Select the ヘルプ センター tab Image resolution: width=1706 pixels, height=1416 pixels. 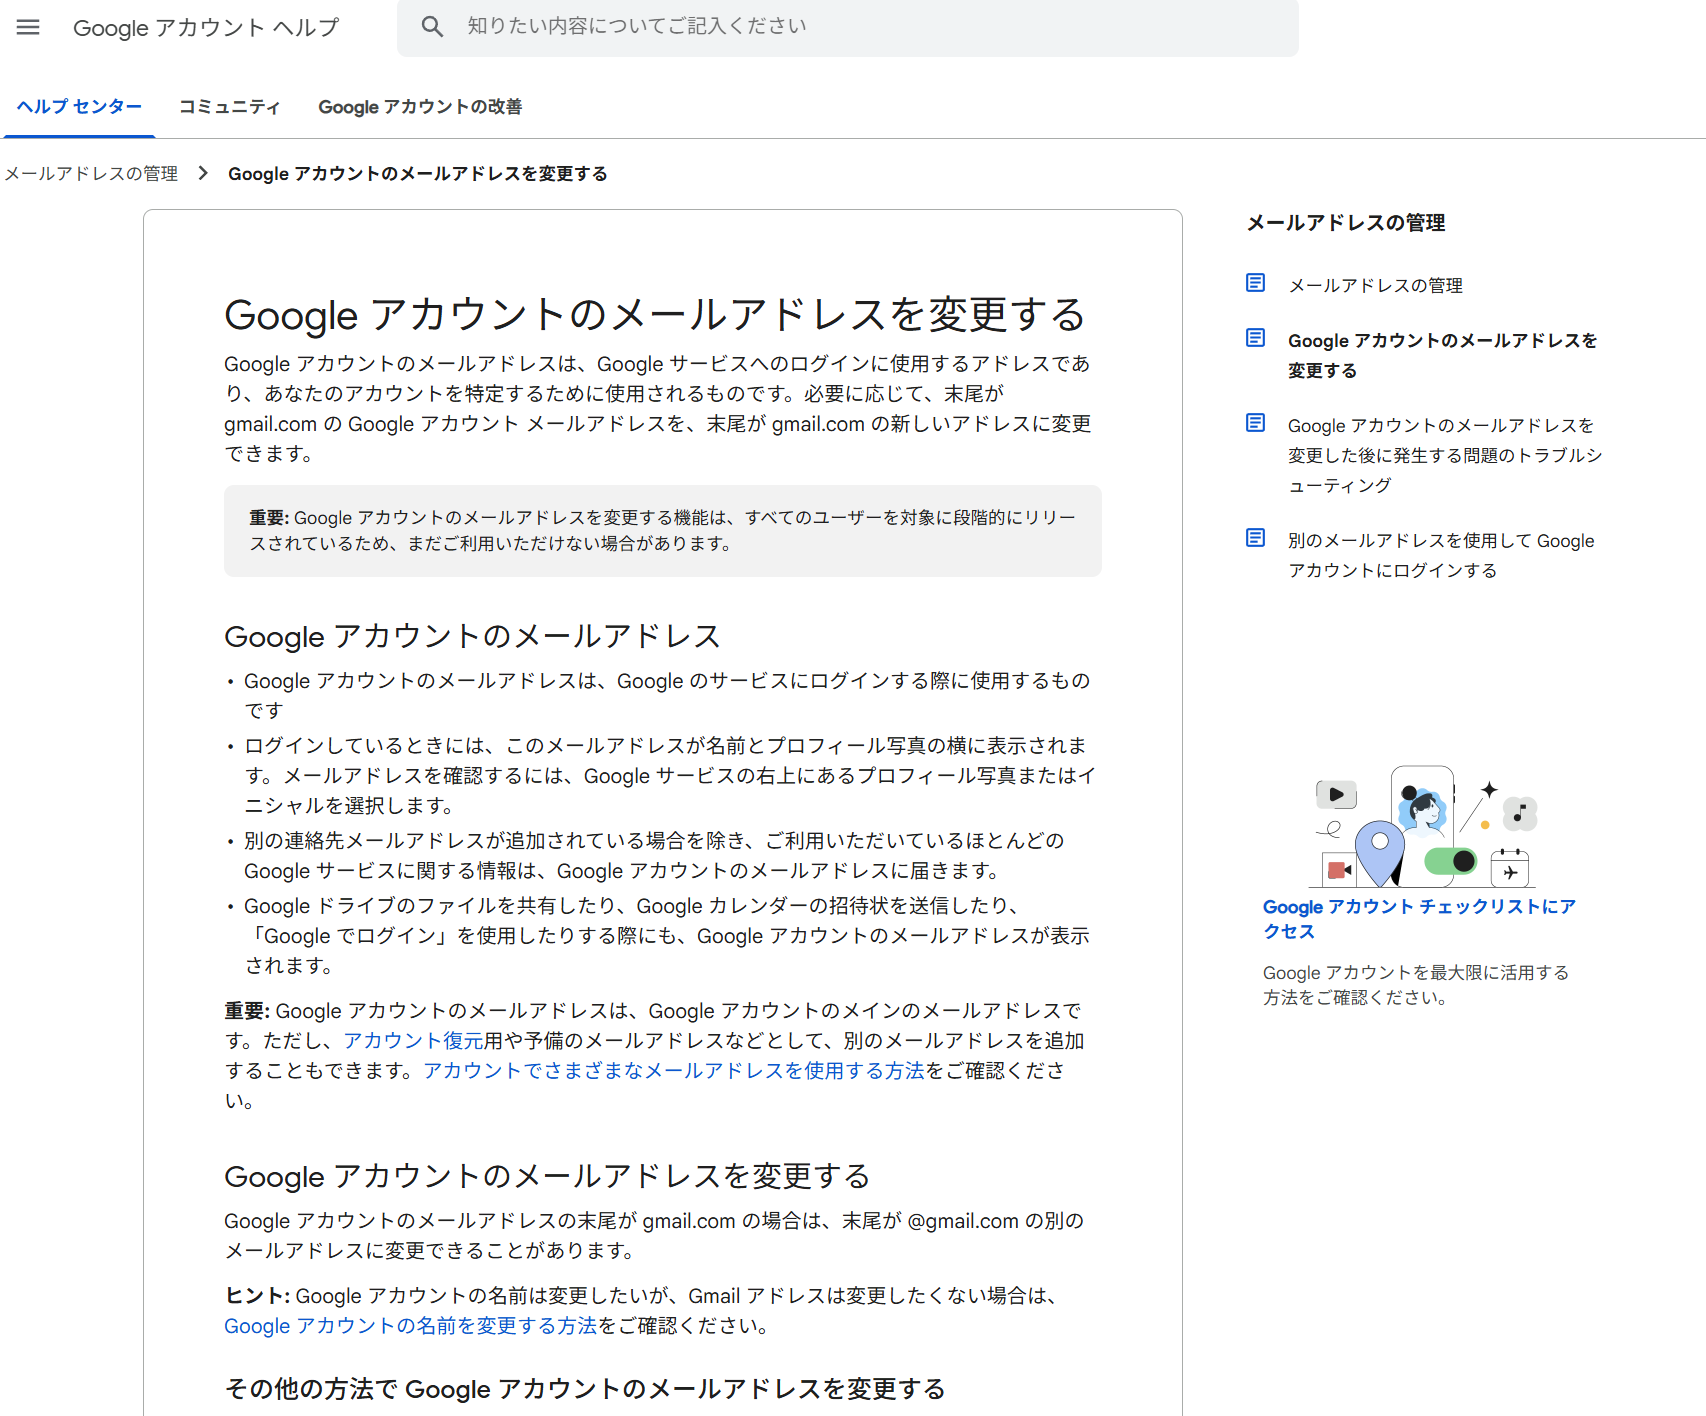tap(79, 107)
